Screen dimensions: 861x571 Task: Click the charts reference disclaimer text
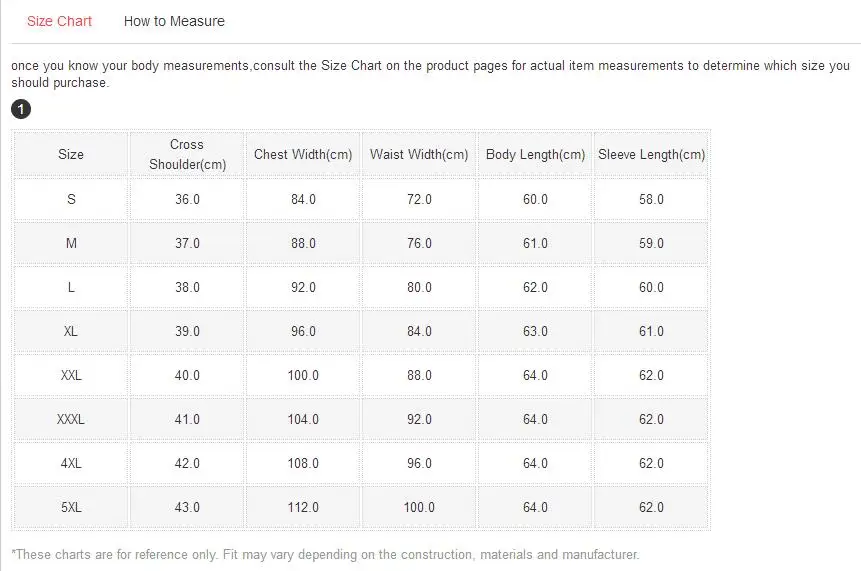coord(325,554)
